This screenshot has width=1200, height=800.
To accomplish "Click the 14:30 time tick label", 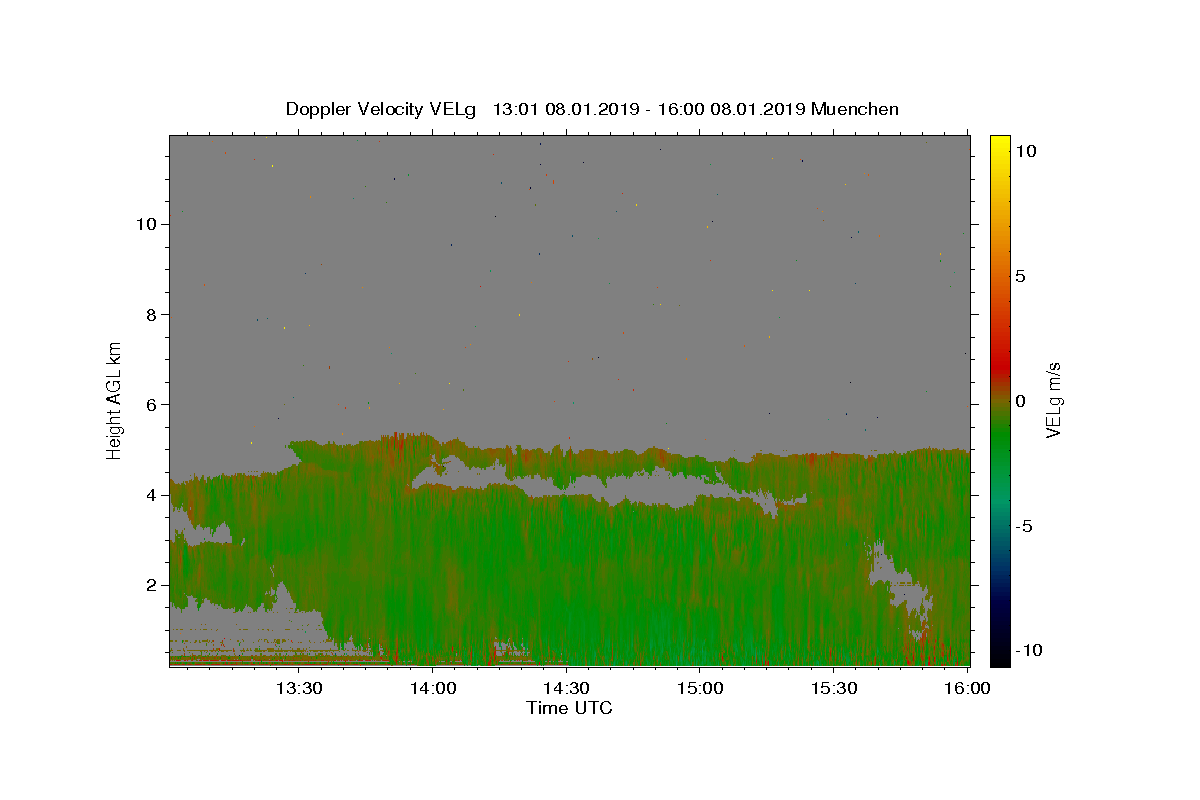I will pyautogui.click(x=566, y=688).
